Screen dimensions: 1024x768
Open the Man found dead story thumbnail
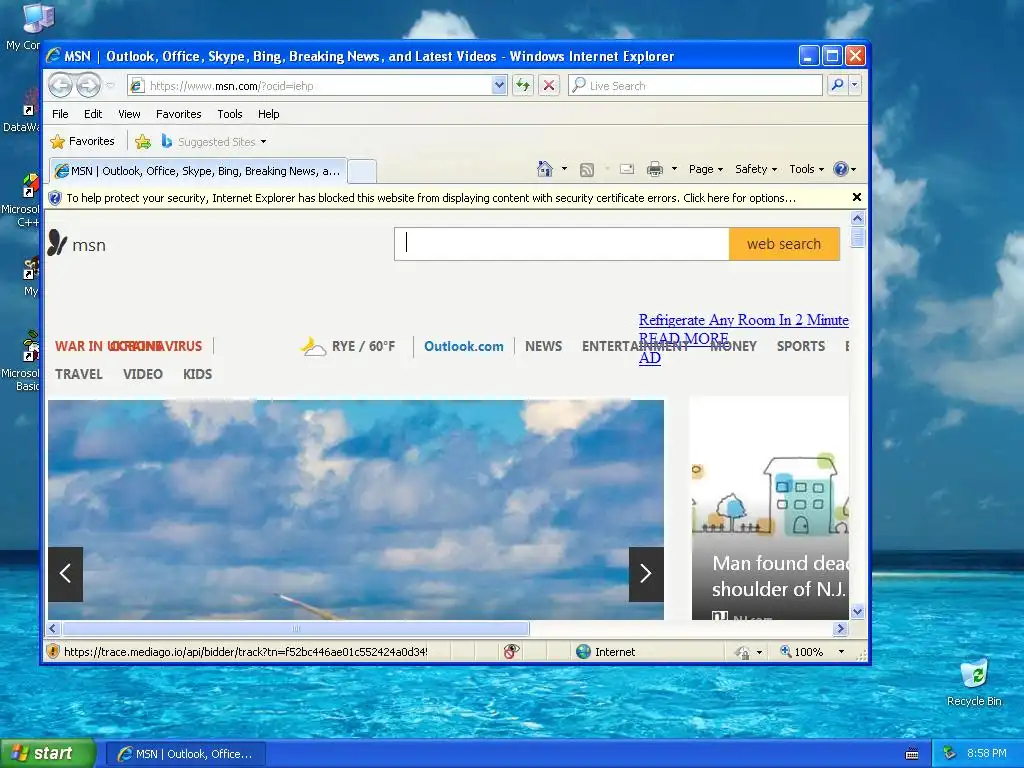point(770,509)
